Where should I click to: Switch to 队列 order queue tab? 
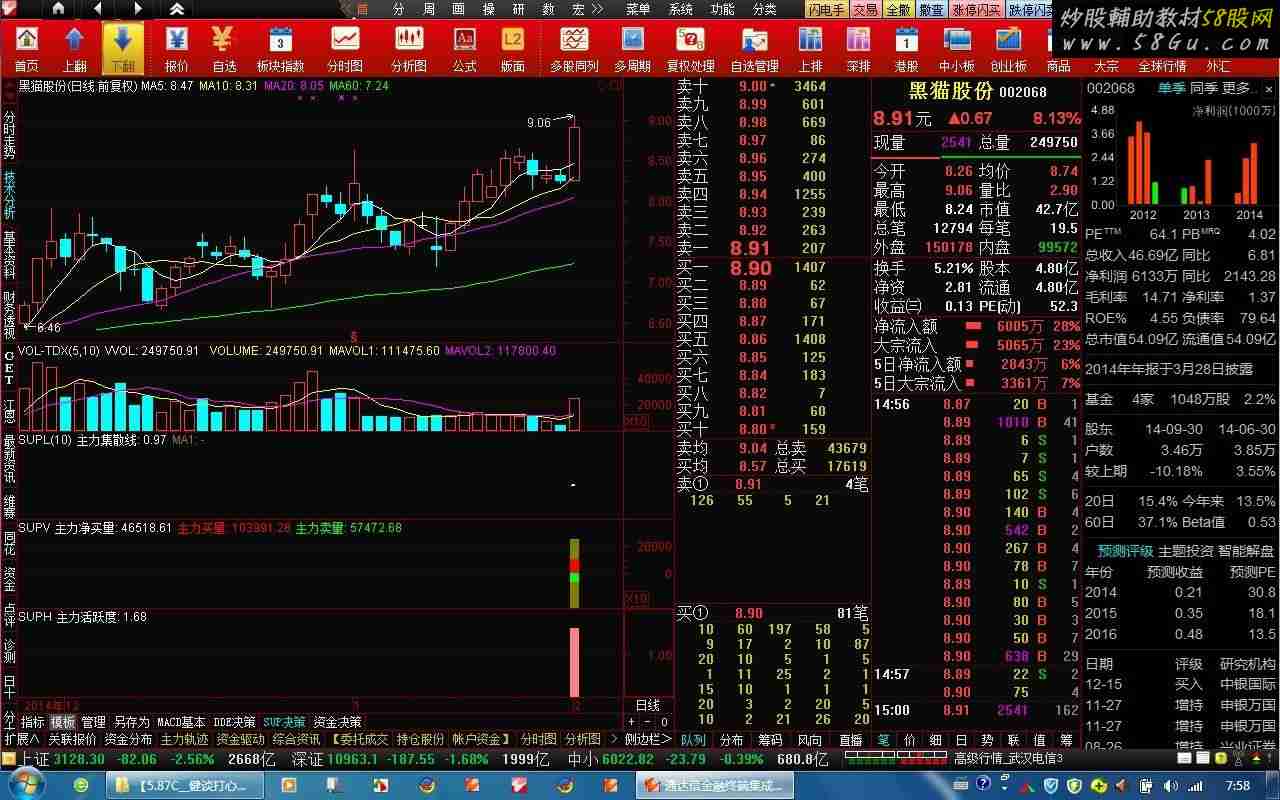tap(693, 740)
